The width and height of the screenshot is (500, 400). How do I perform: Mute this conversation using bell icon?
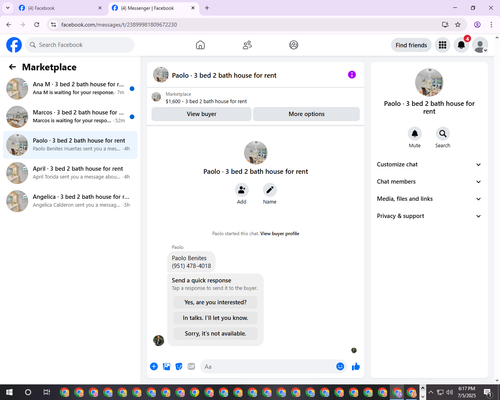(415, 134)
